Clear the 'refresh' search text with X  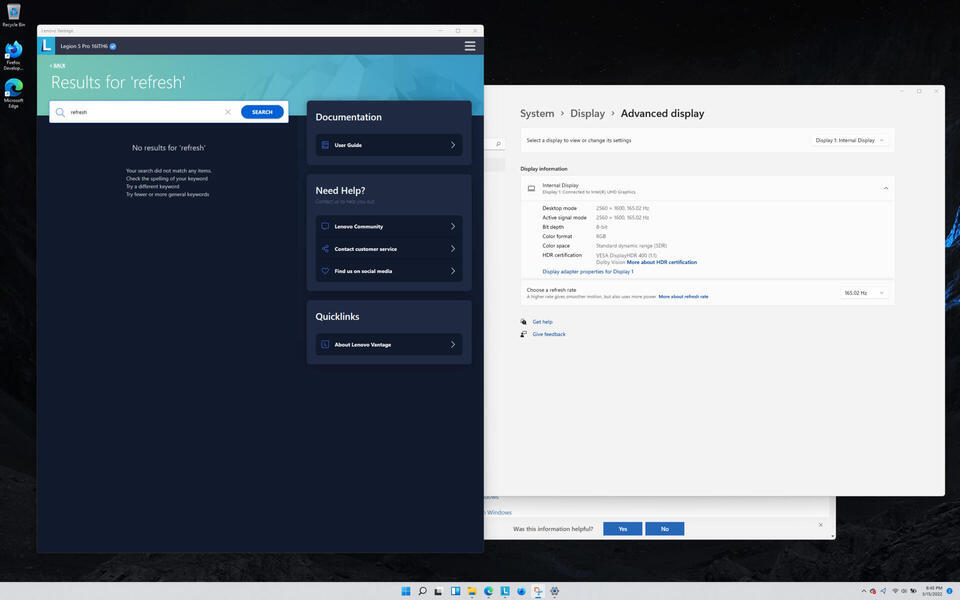tap(228, 112)
